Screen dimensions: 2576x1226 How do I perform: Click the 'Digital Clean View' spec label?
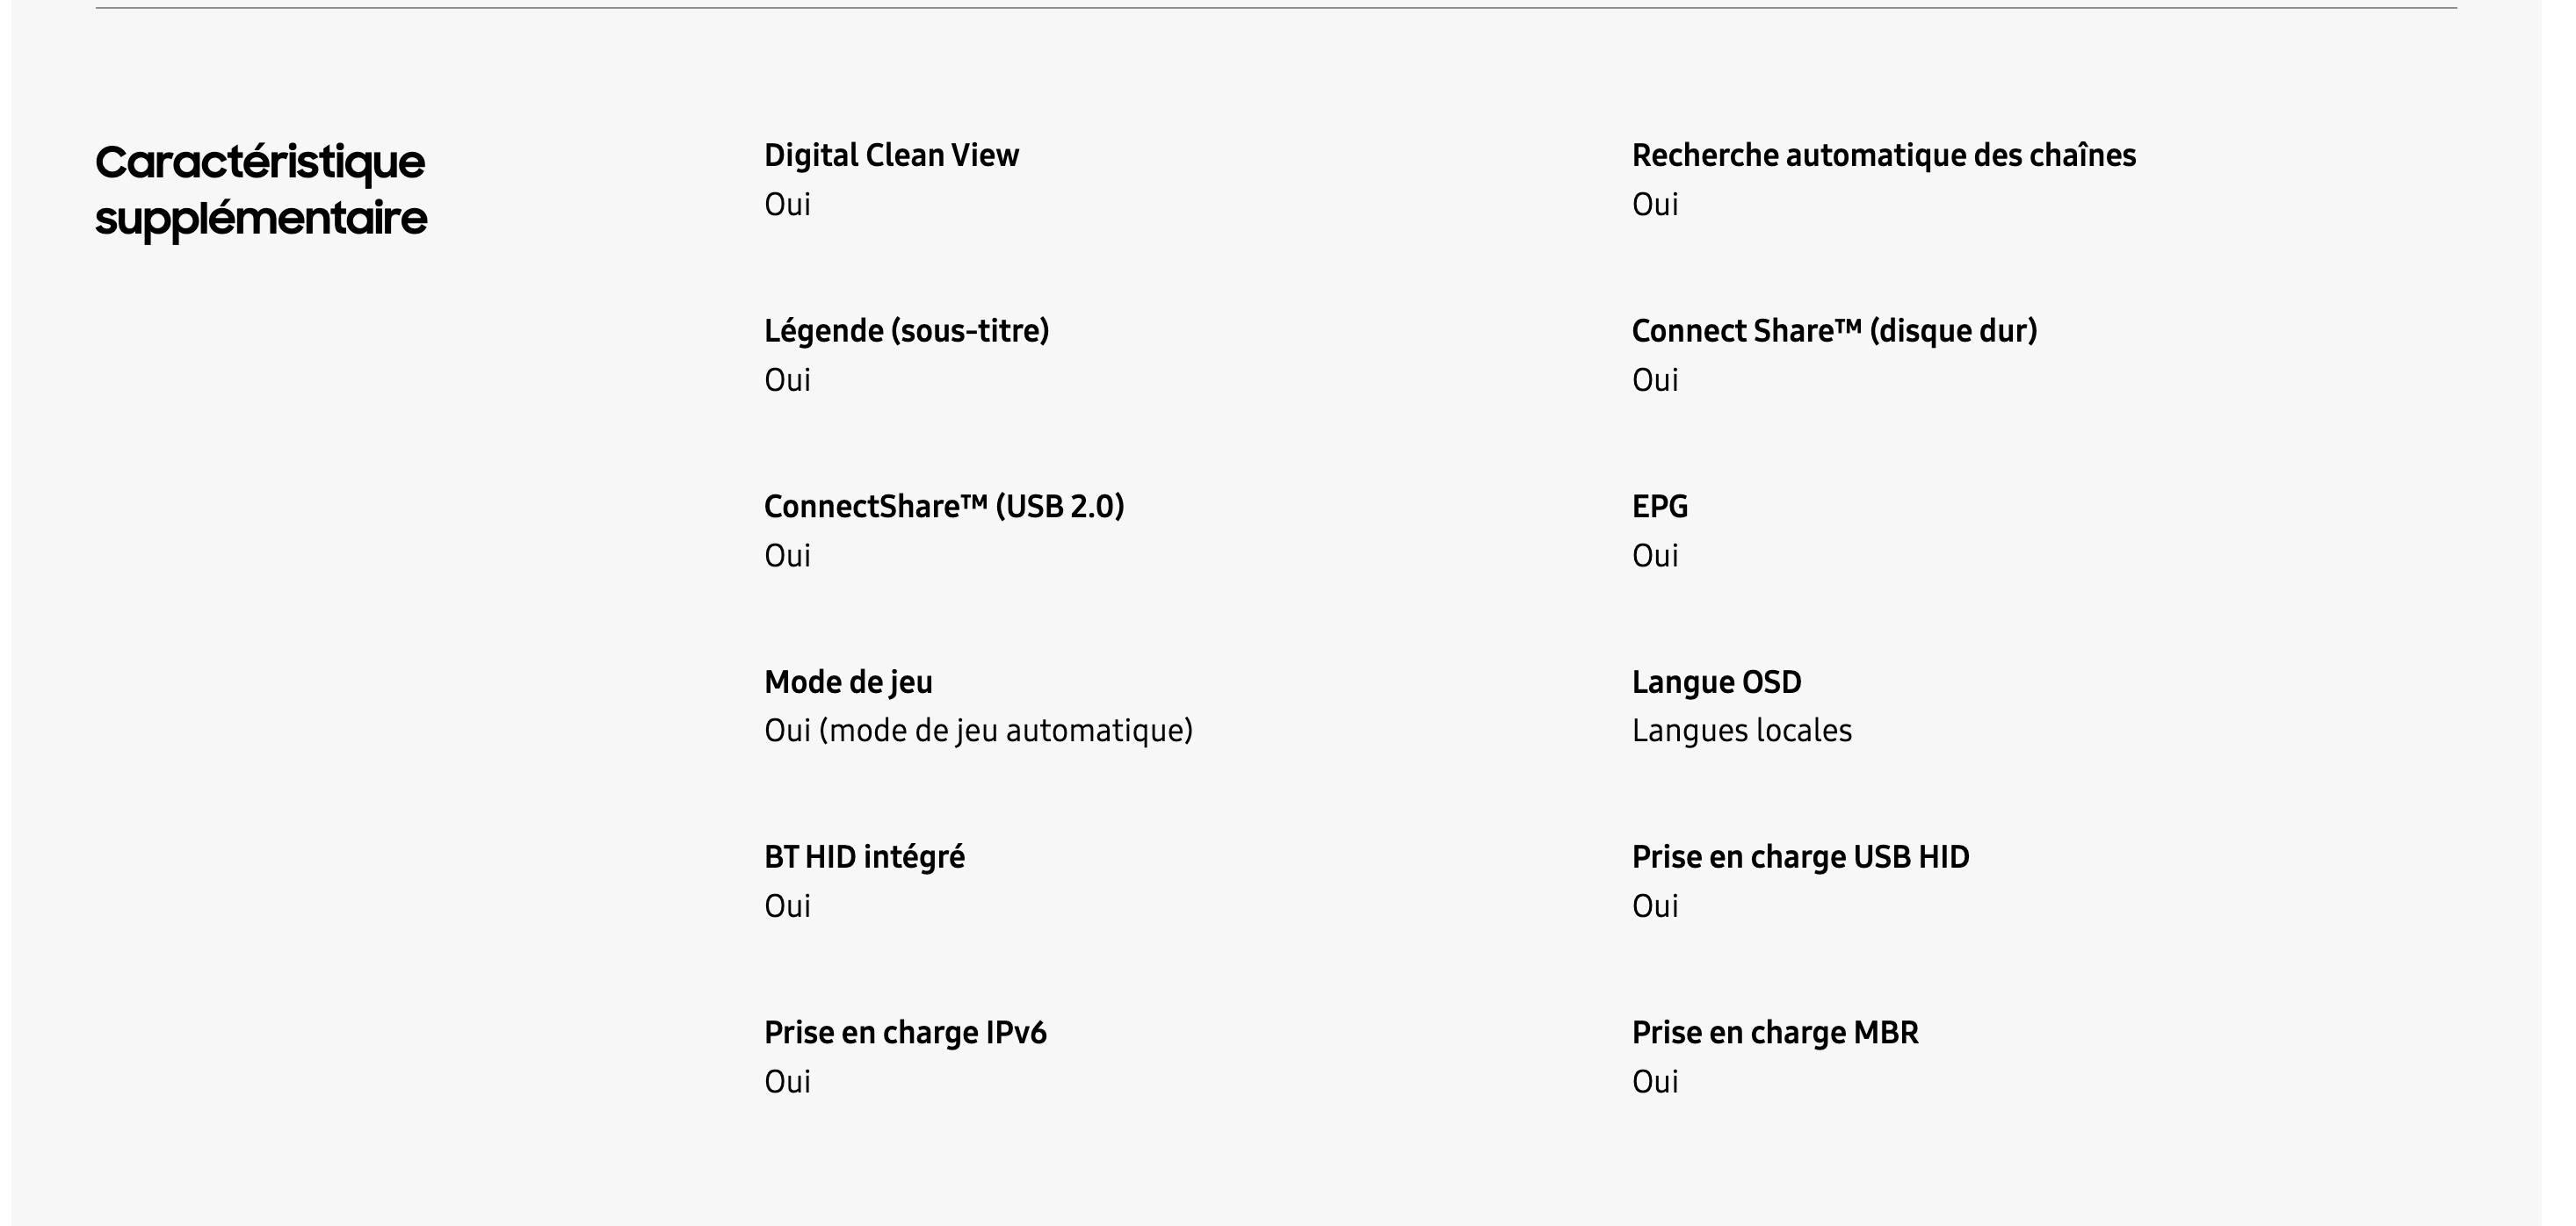tap(891, 155)
